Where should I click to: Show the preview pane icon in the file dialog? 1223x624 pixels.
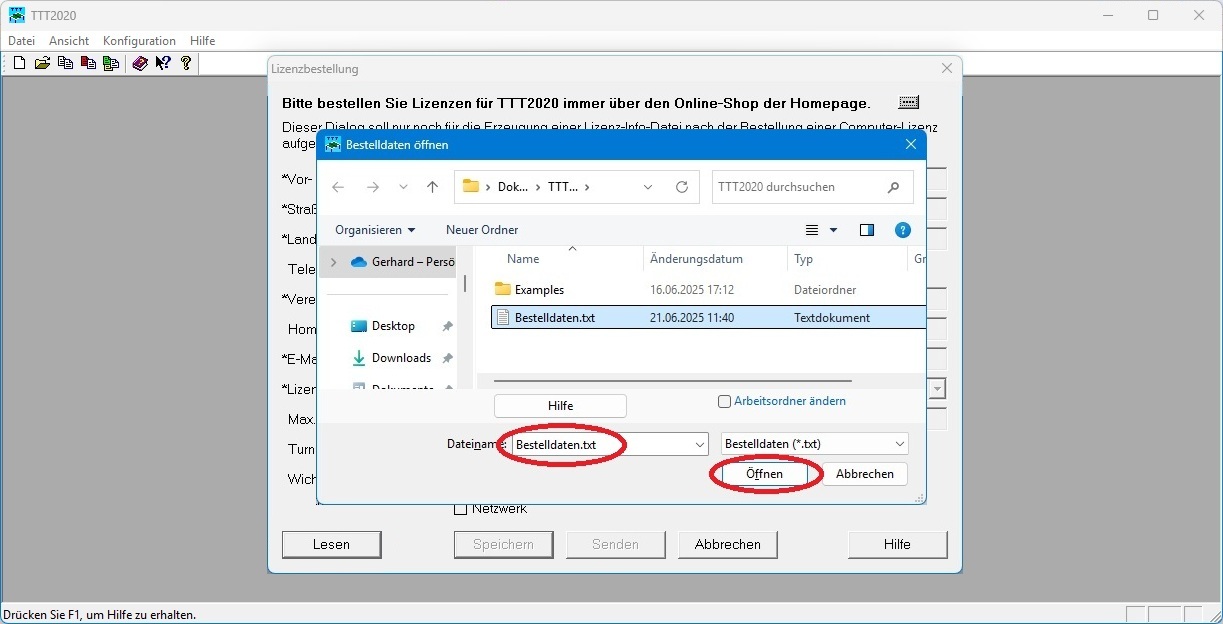[867, 230]
